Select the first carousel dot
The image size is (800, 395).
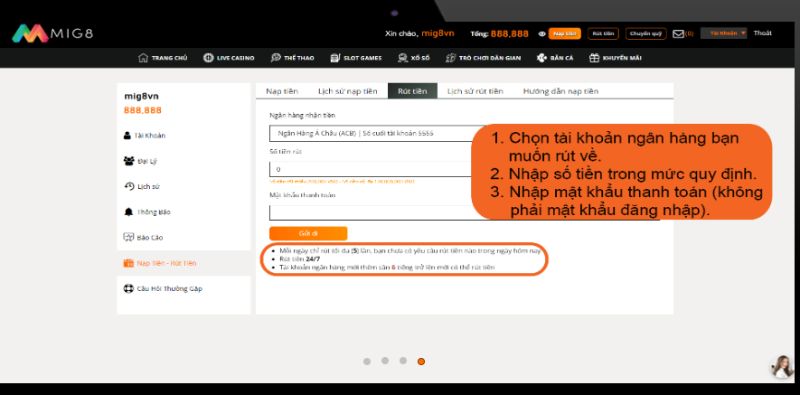[x=367, y=361]
